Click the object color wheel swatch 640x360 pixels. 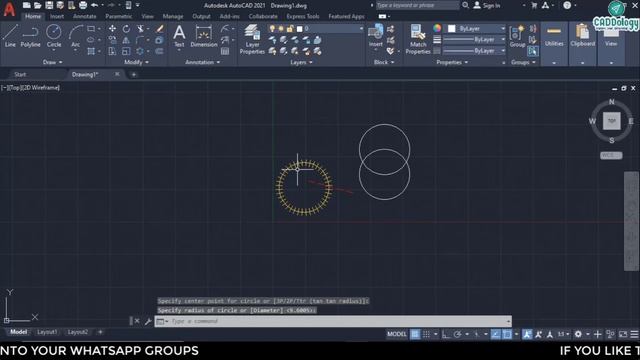[x=437, y=28]
